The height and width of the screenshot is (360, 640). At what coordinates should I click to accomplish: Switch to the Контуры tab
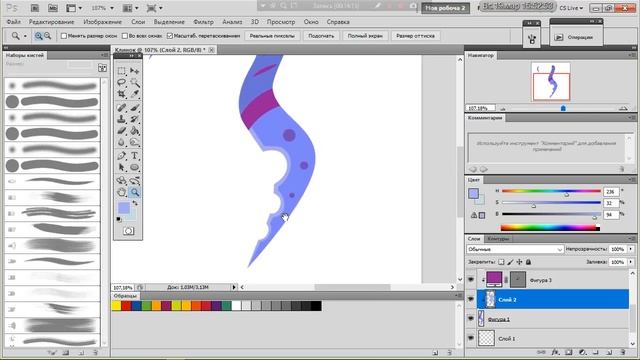[498, 239]
